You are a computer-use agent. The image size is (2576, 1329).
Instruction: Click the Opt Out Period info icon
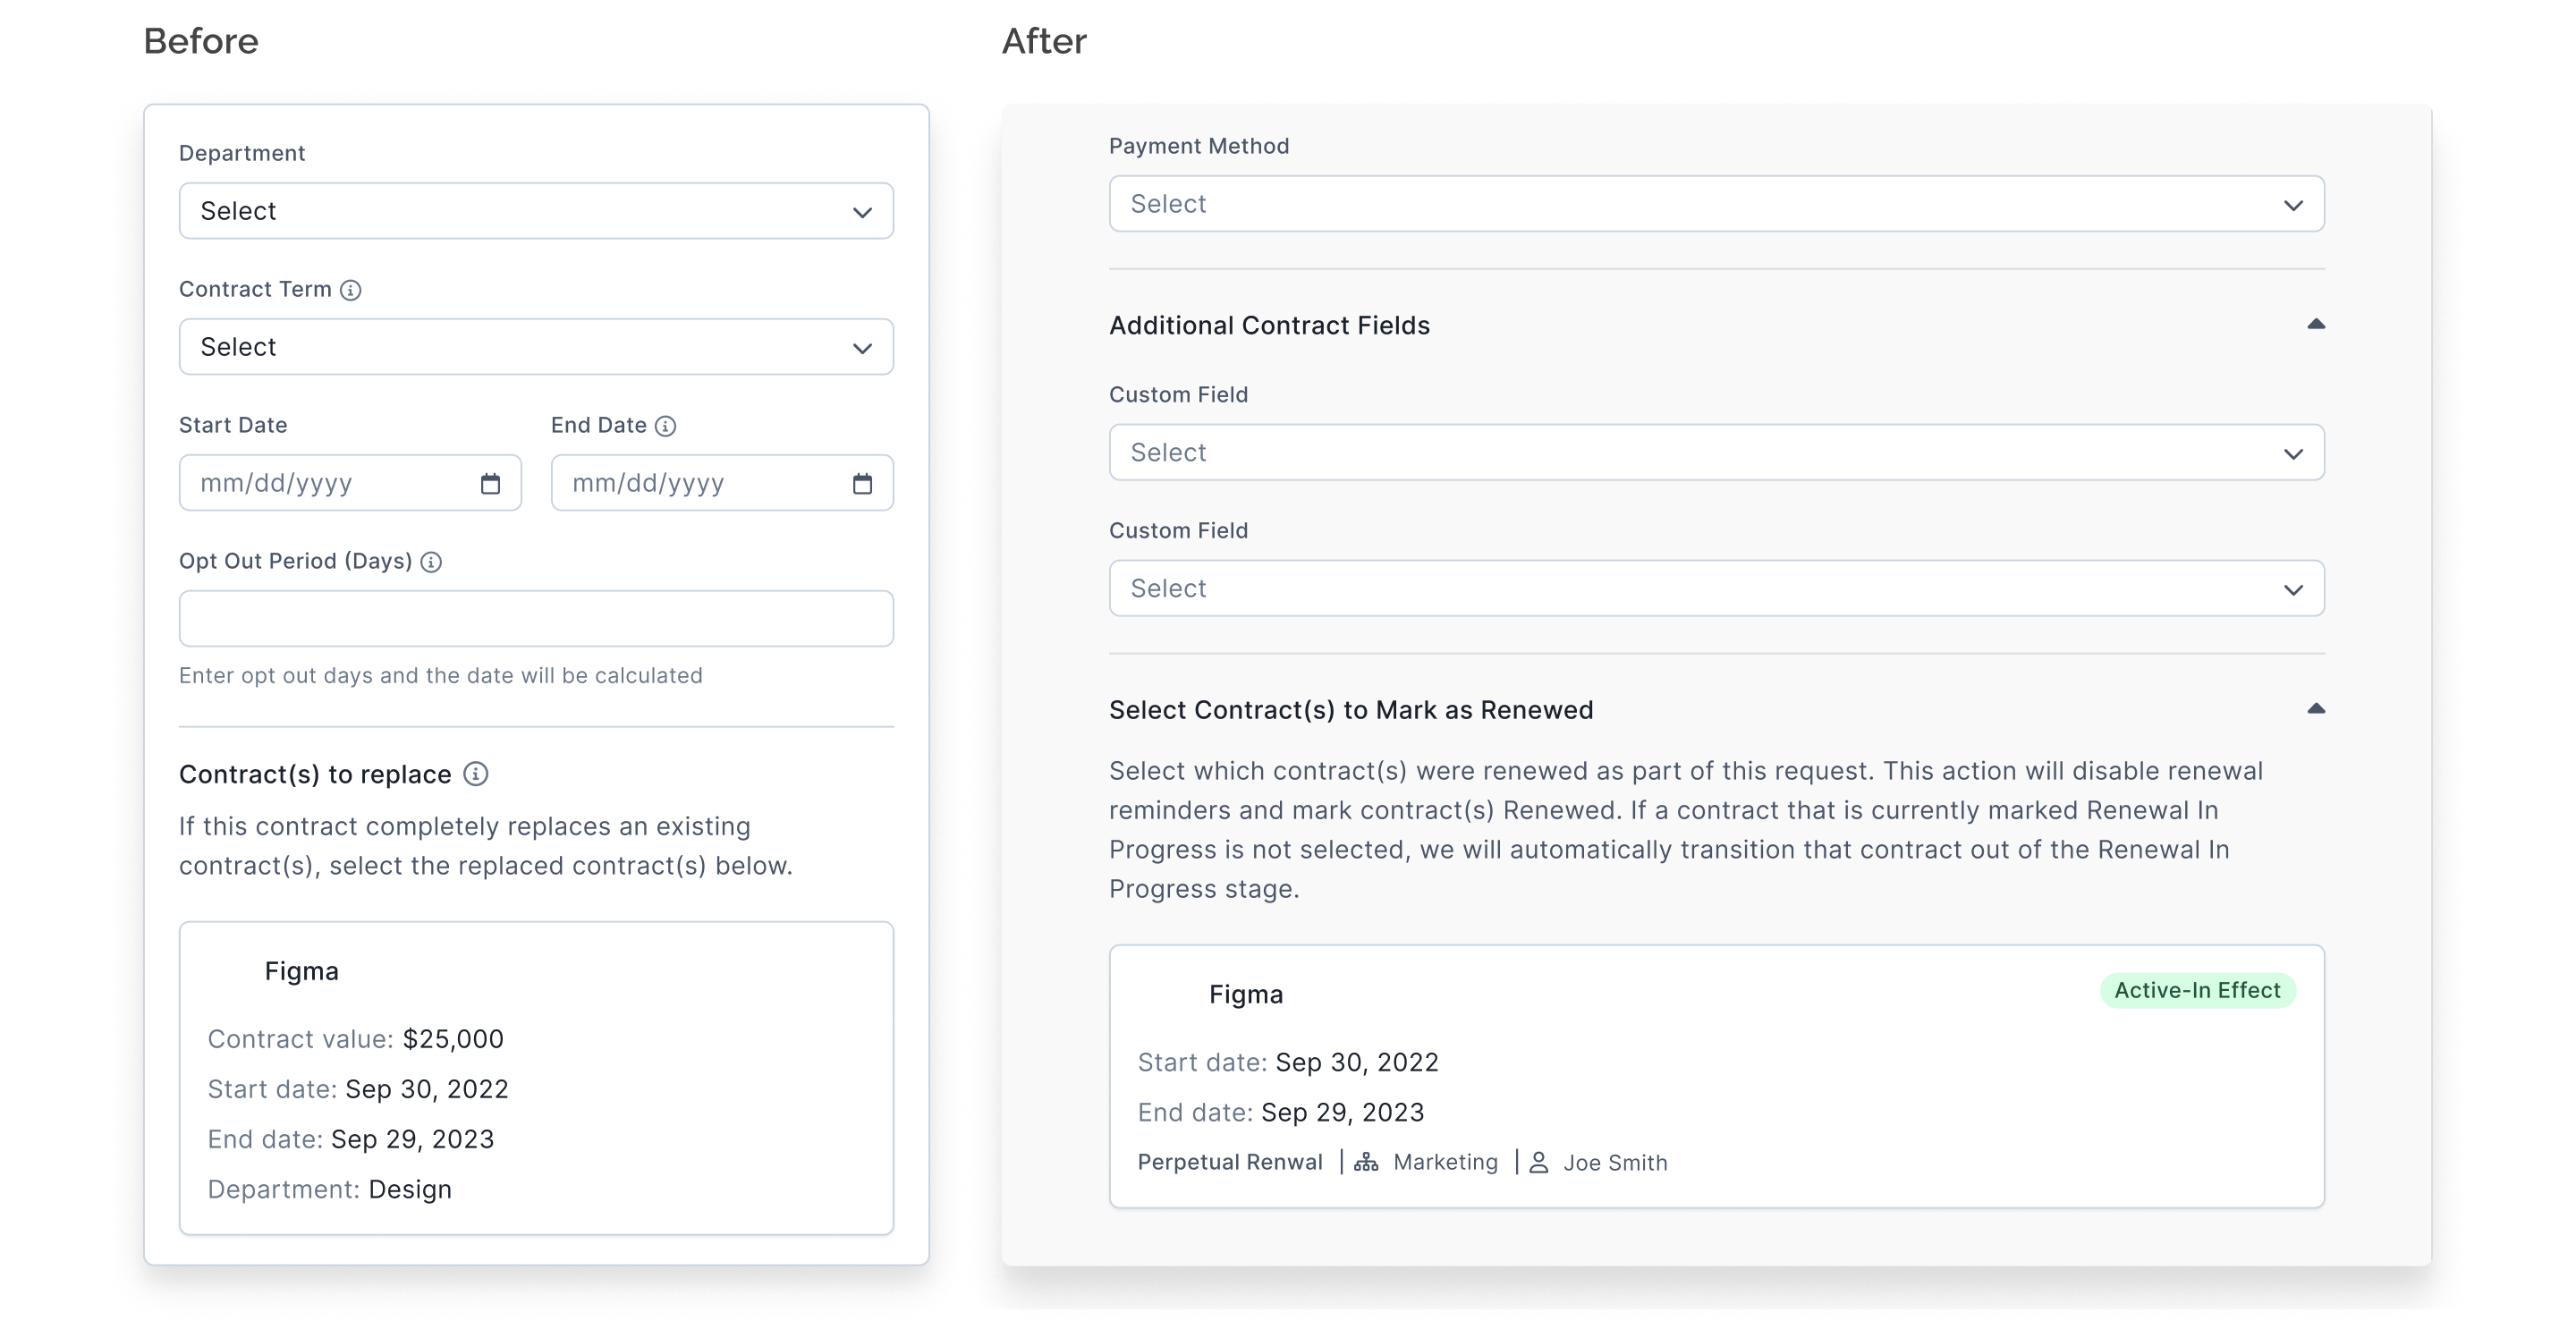point(431,562)
